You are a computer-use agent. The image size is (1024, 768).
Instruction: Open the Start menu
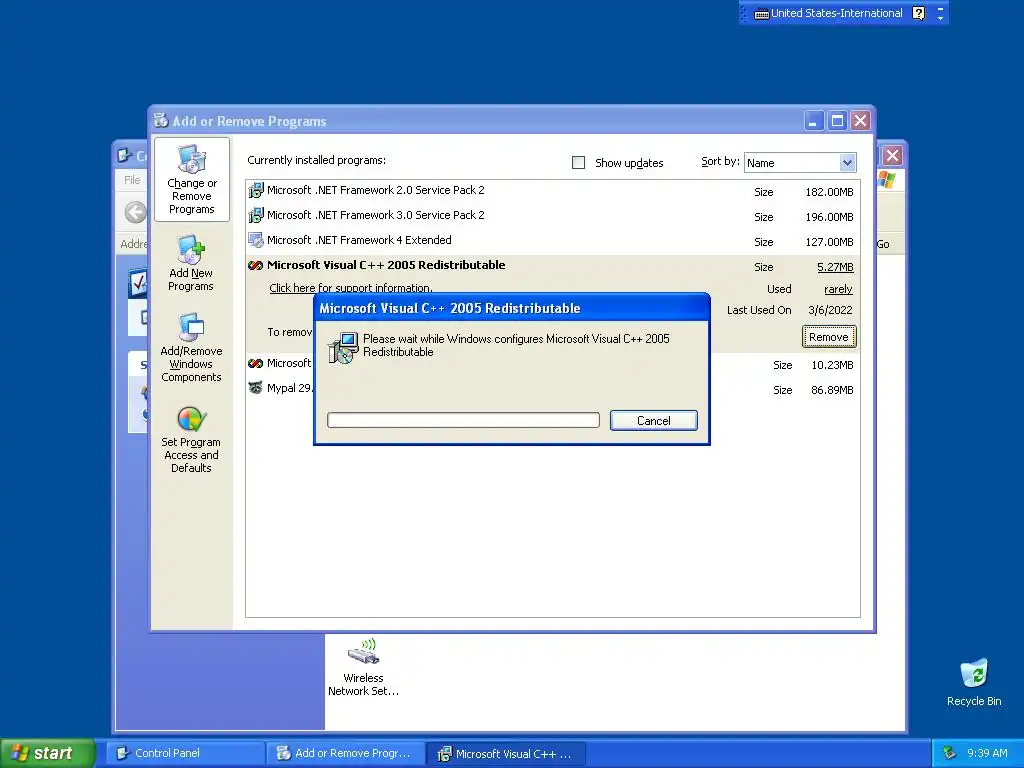[x=47, y=753]
